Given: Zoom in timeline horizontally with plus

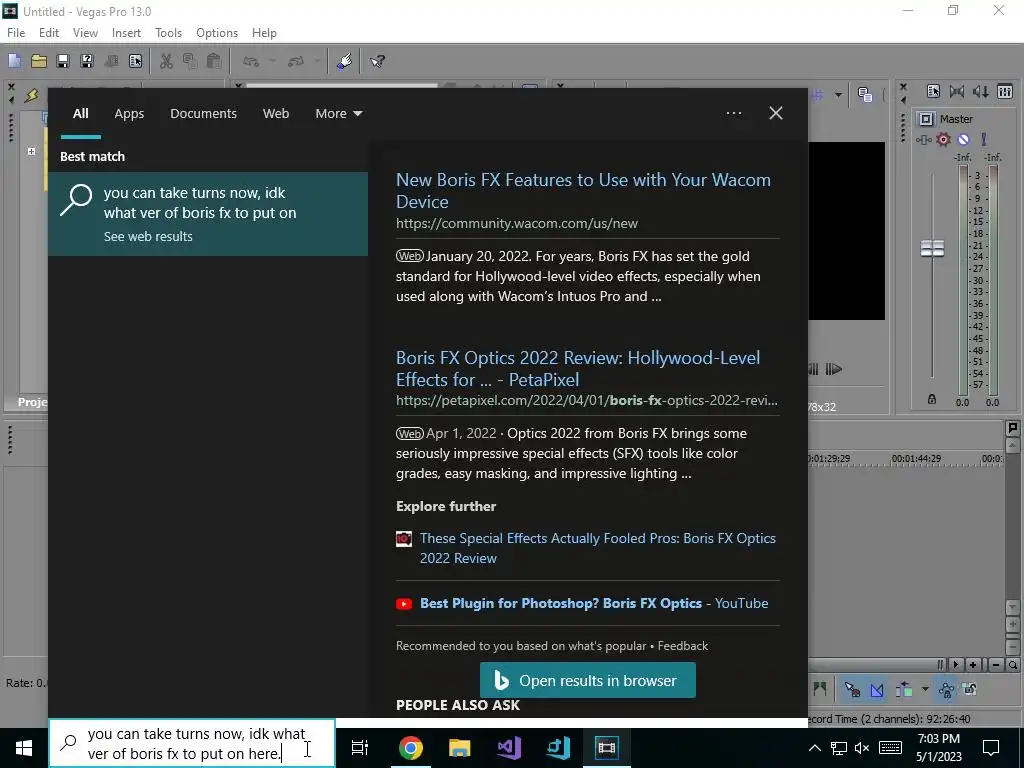Looking at the screenshot, I should [x=973, y=665].
